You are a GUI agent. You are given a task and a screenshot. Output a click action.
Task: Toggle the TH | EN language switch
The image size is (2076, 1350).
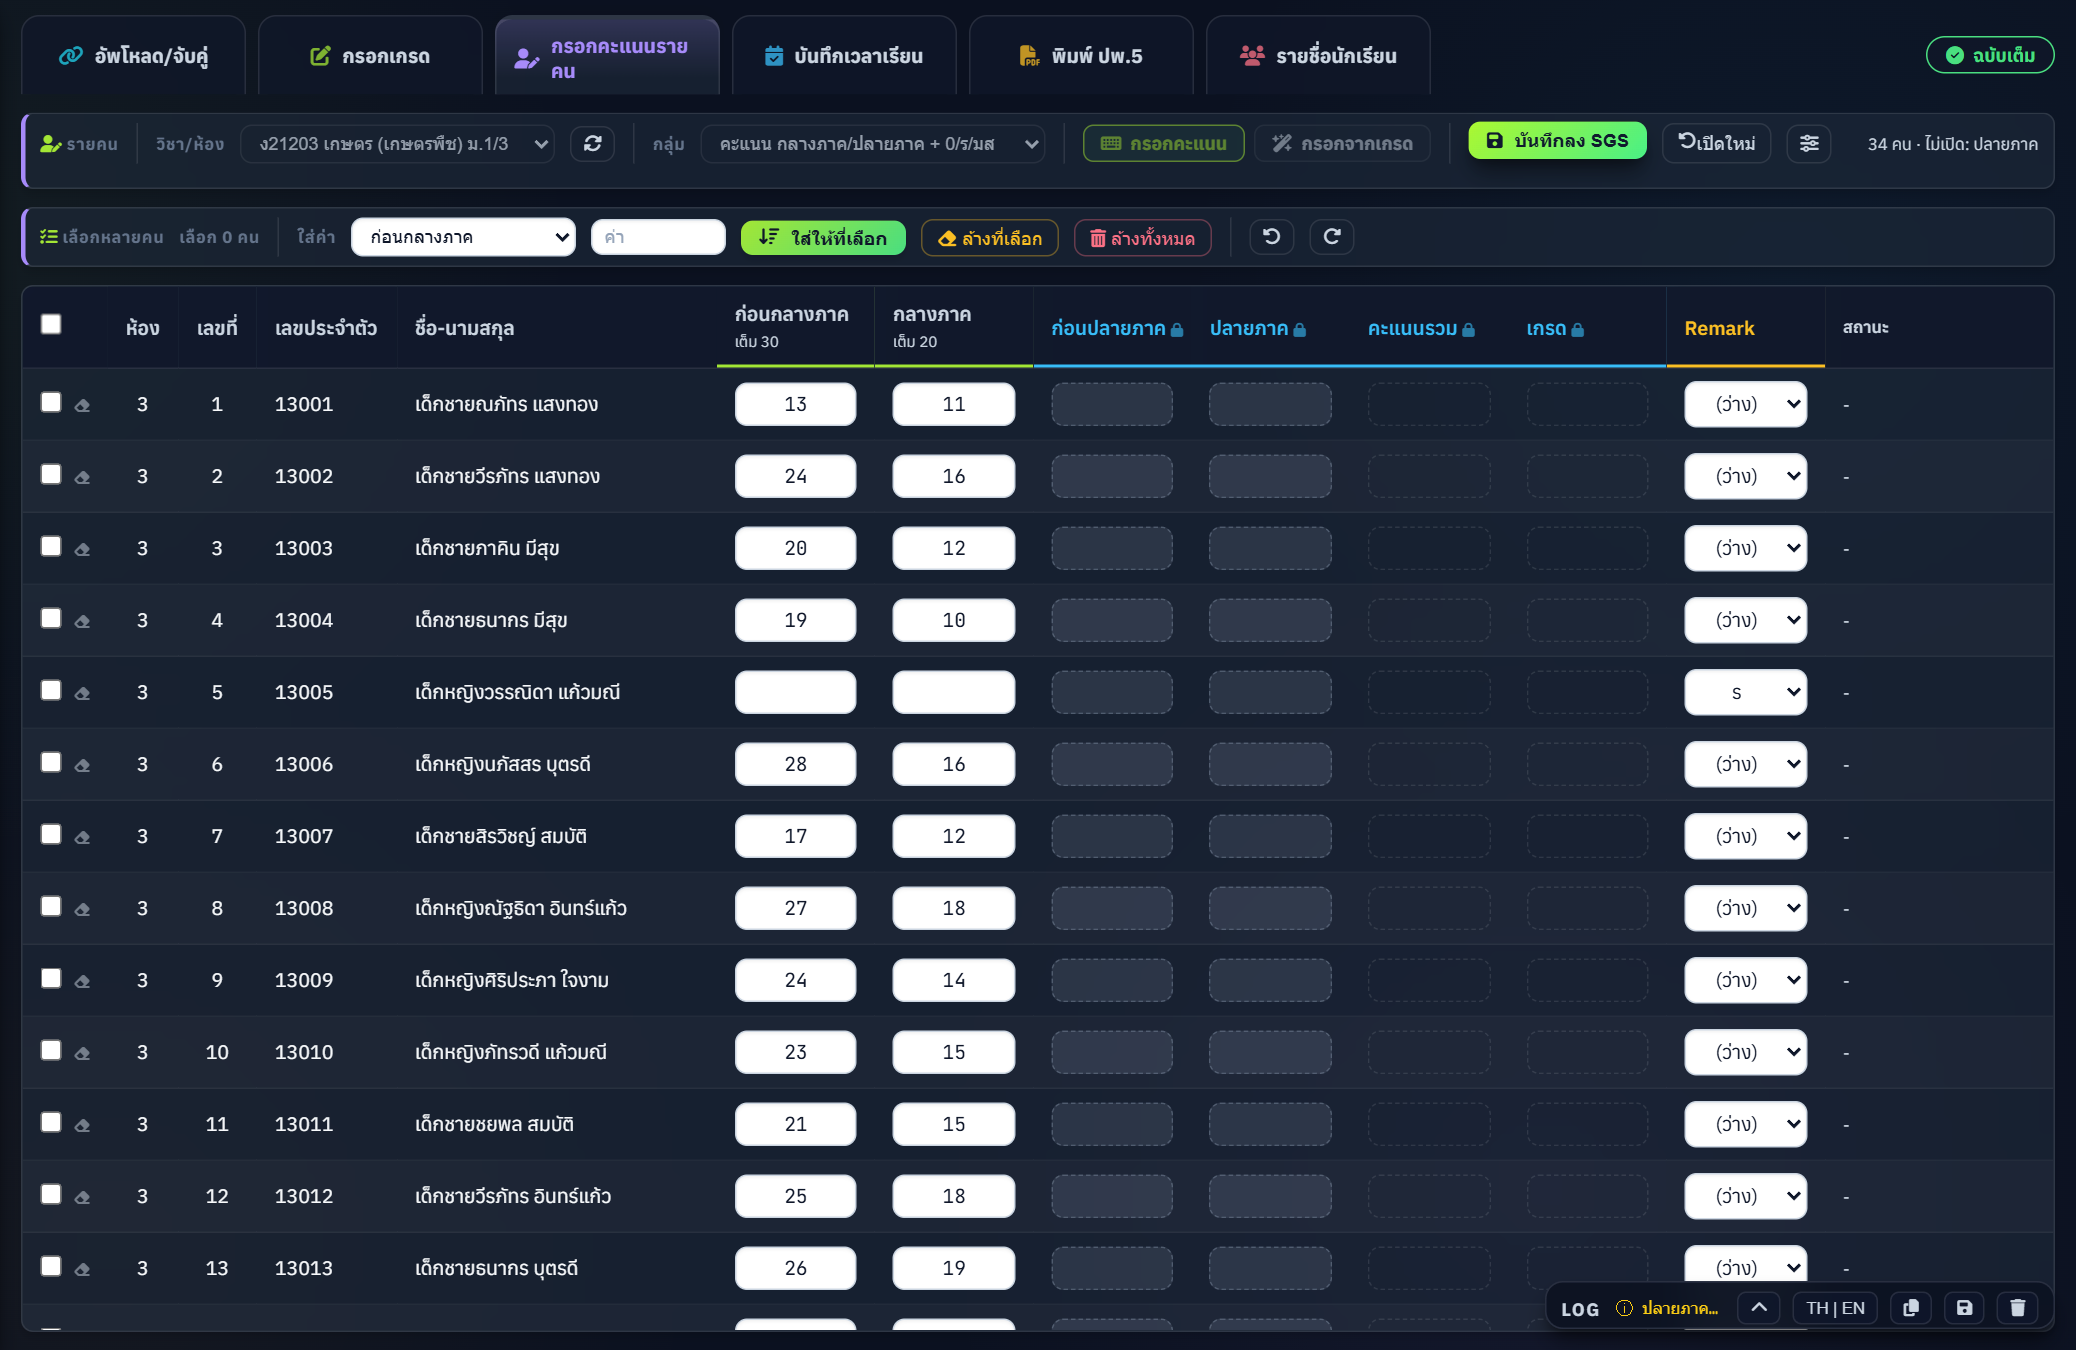pyautogui.click(x=1835, y=1307)
